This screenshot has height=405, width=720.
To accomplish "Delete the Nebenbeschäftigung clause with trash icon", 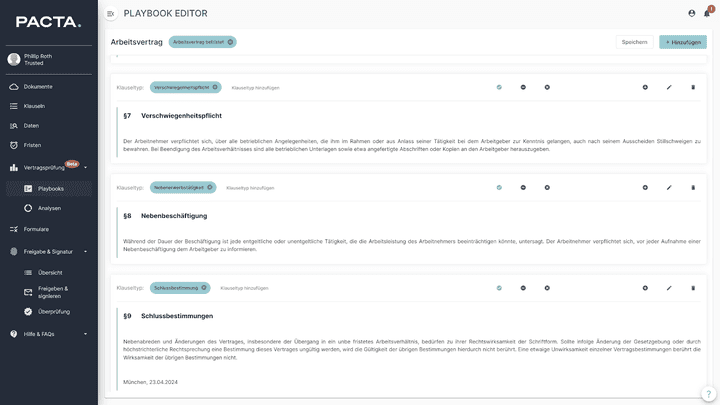I will click(x=693, y=187).
